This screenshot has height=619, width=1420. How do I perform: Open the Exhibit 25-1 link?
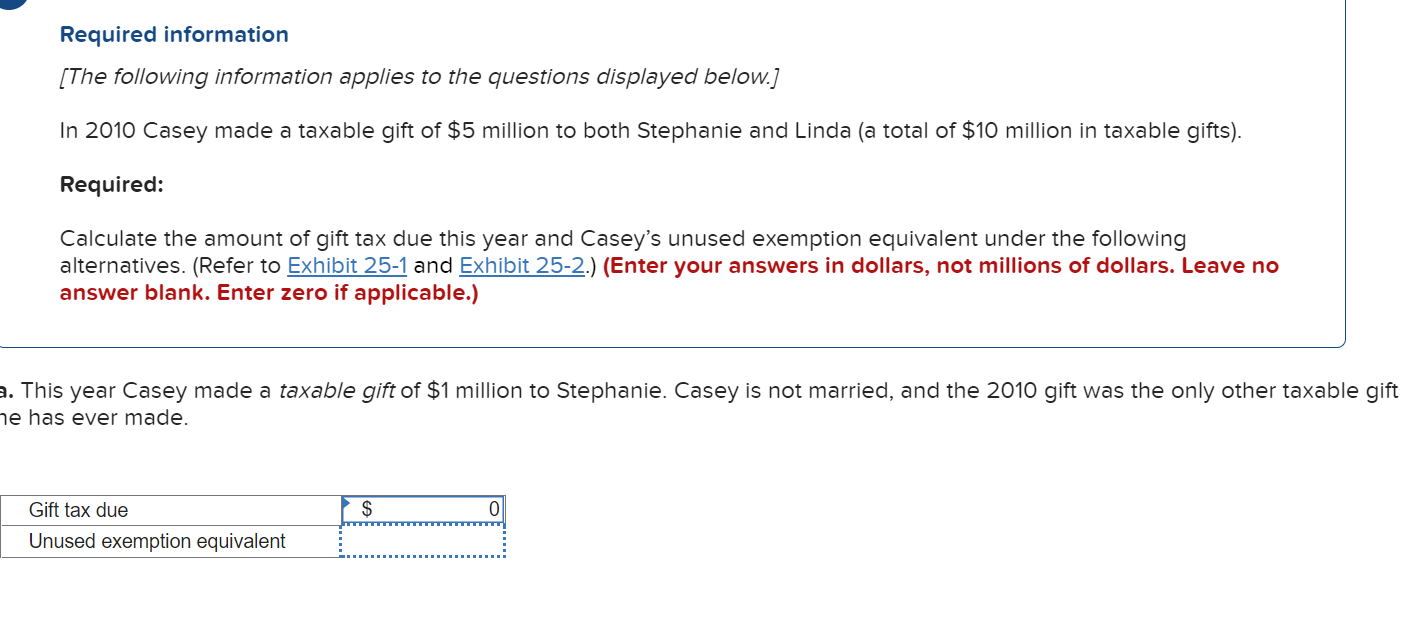click(x=347, y=266)
